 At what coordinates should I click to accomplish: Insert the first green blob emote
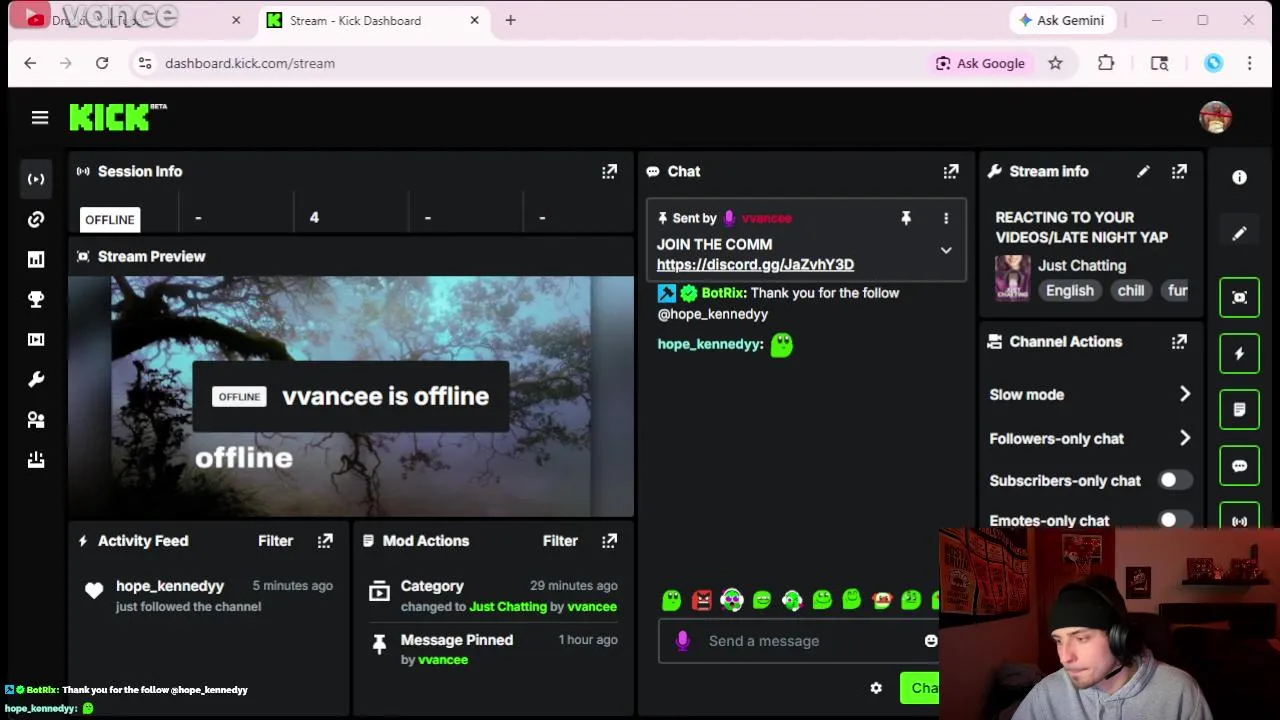(672, 600)
